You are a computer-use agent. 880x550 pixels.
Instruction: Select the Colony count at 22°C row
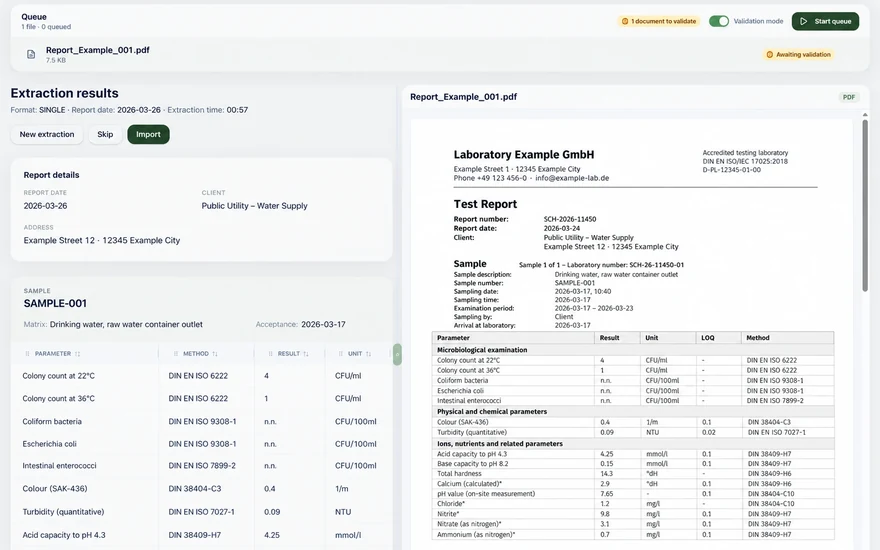click(201, 375)
